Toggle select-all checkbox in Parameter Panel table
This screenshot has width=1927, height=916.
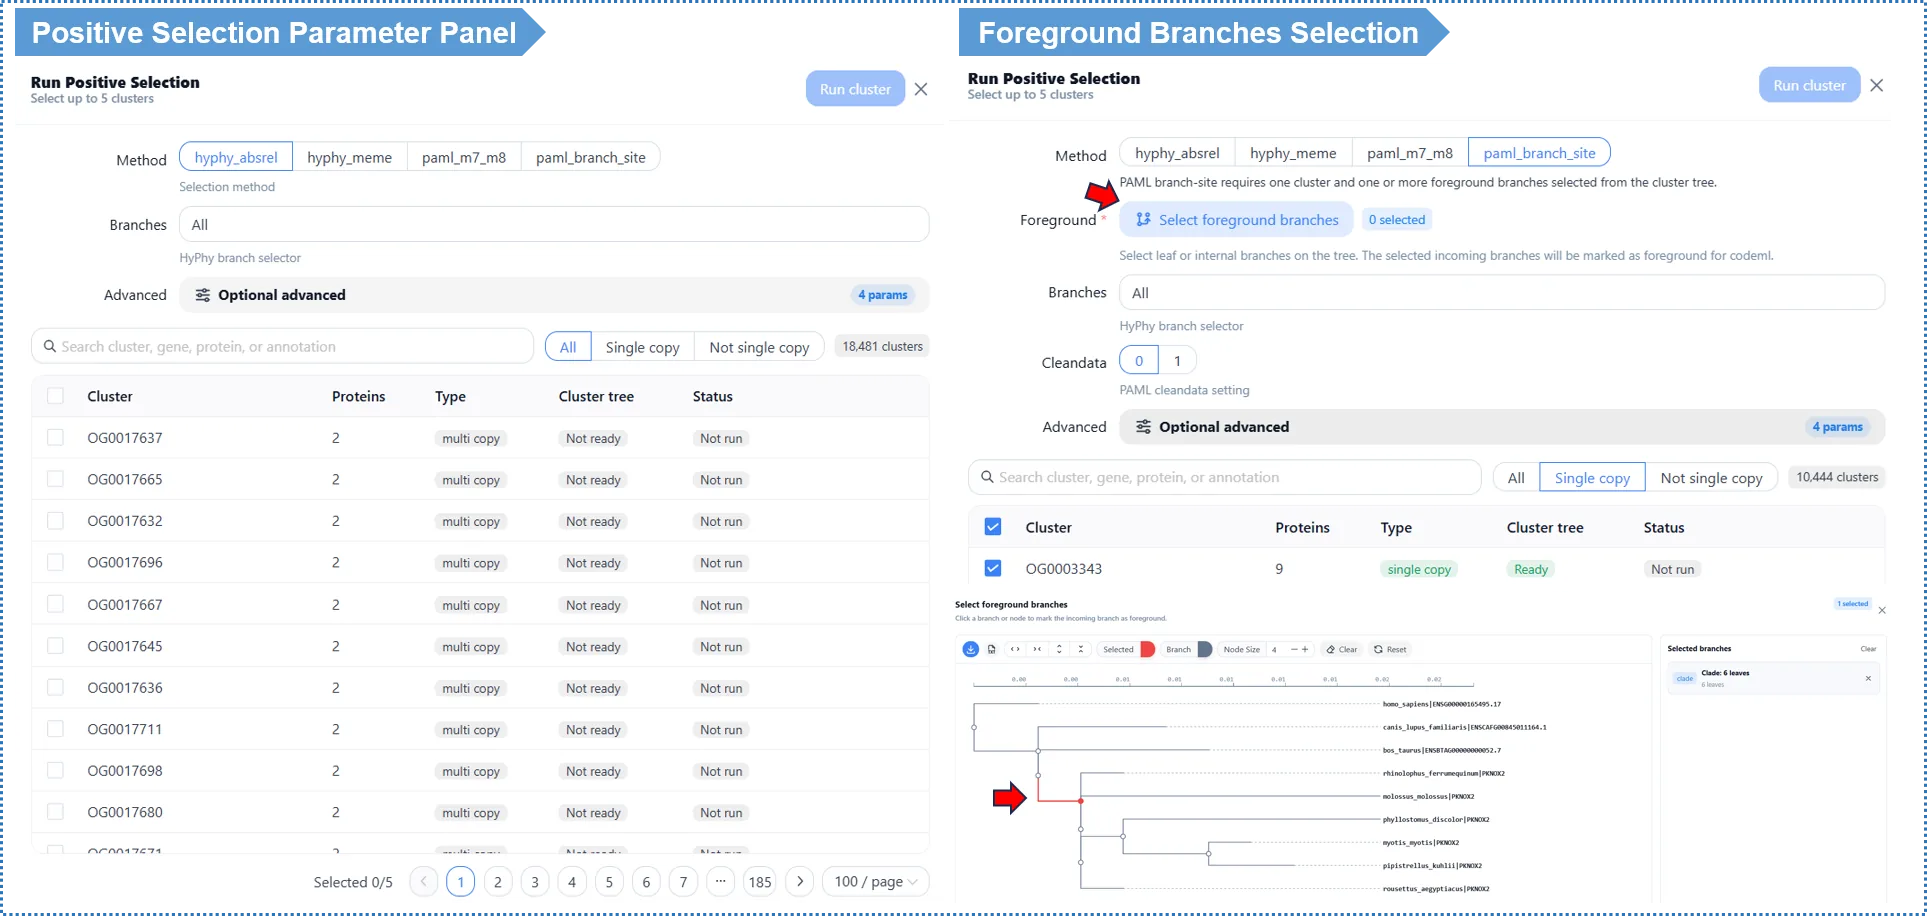pos(56,396)
